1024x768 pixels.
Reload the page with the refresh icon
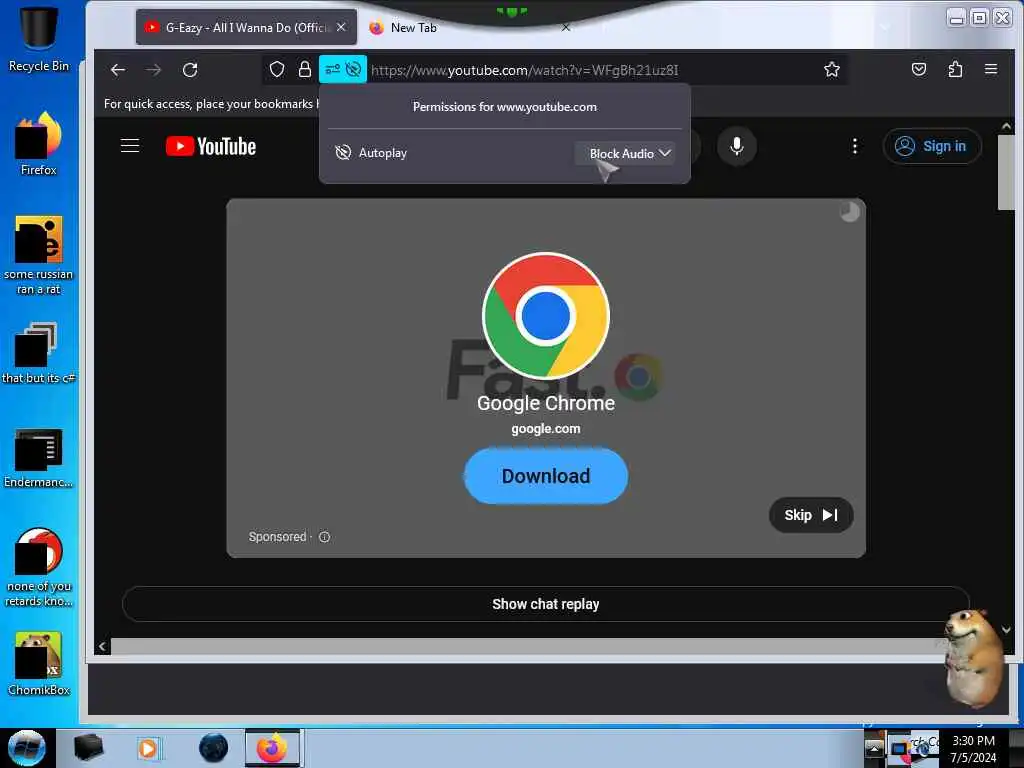tap(189, 69)
